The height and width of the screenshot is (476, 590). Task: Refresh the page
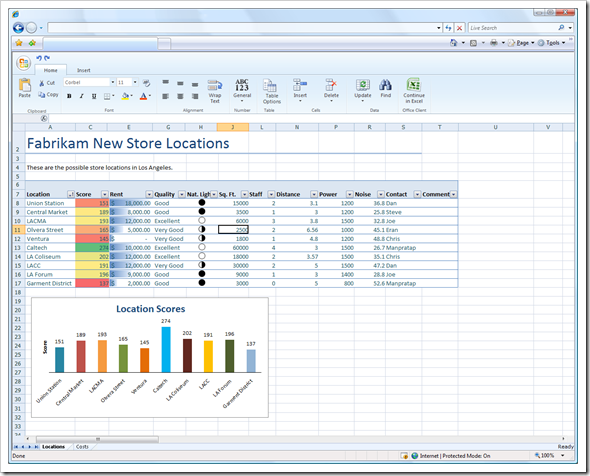(449, 28)
